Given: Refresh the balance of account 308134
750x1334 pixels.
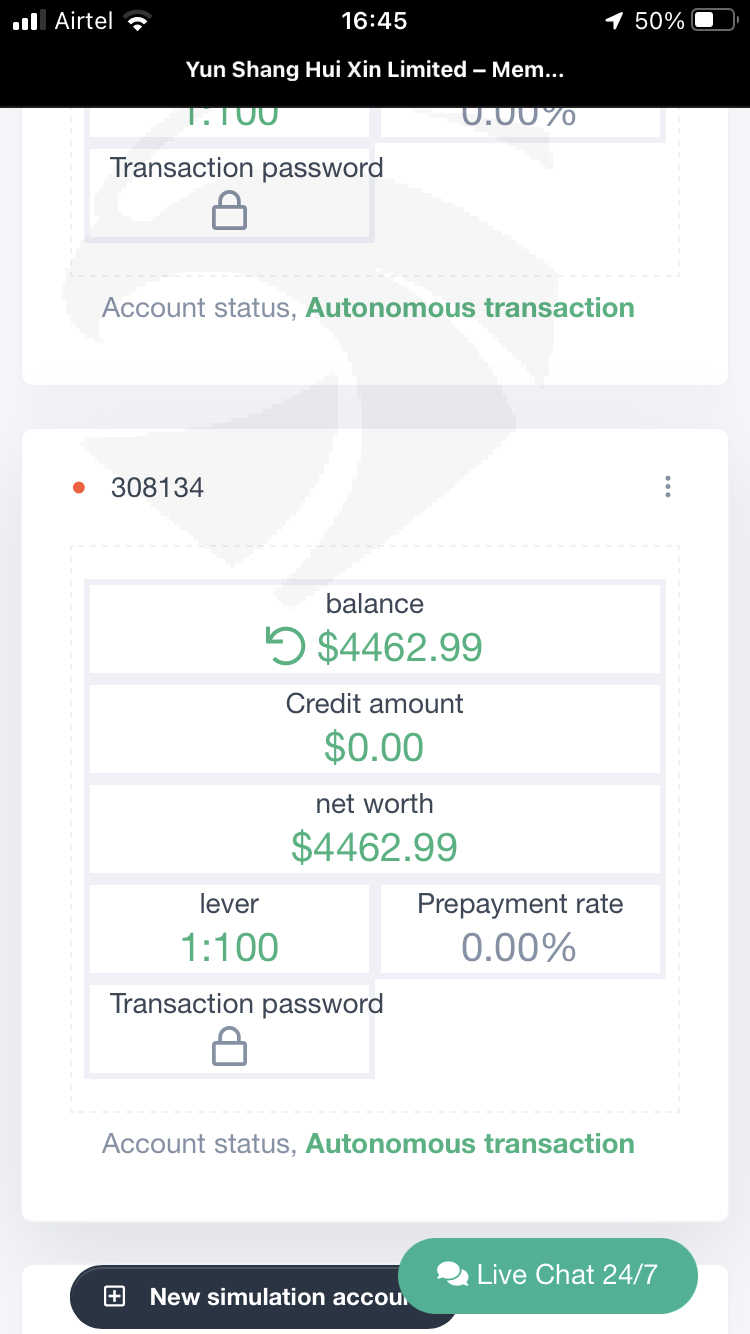Looking at the screenshot, I should coord(285,647).
